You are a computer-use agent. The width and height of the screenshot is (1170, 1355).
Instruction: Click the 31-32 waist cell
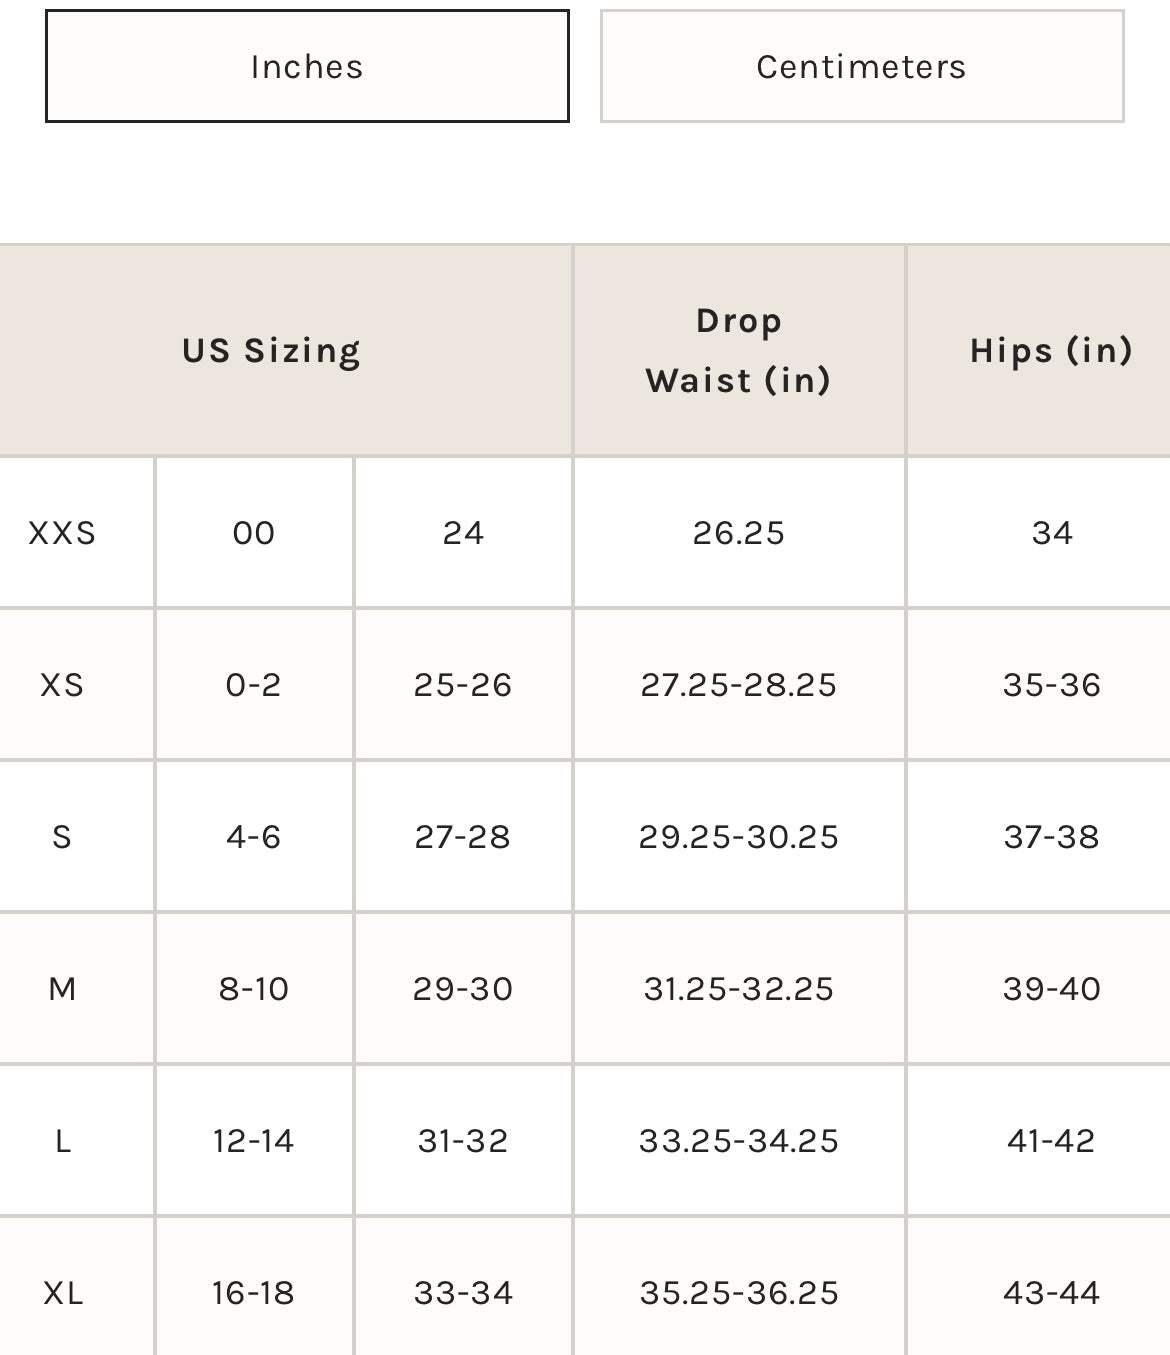click(463, 1141)
